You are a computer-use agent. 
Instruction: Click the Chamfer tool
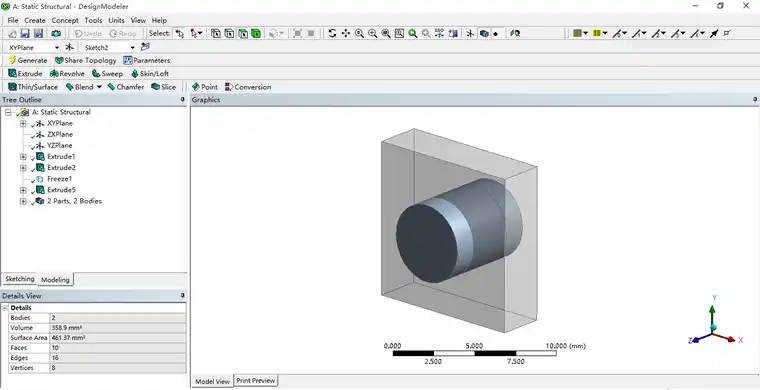point(126,87)
